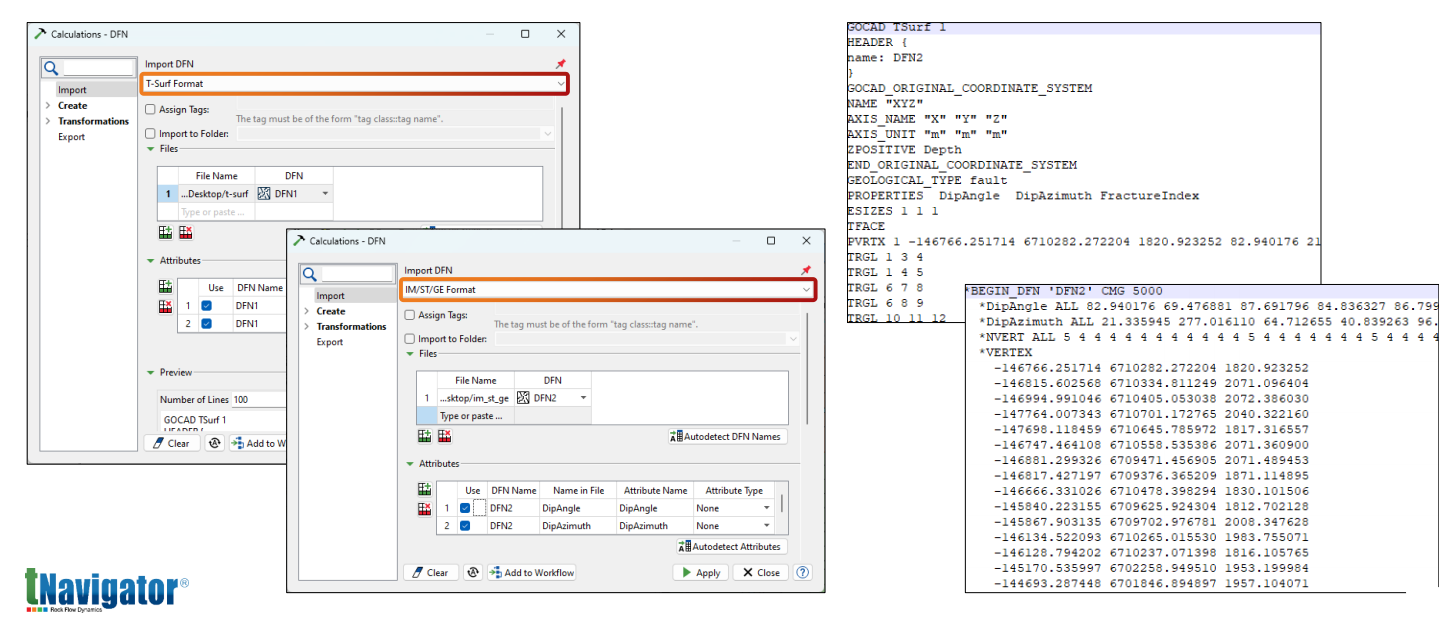Viewport: 1439px width, 620px height.
Task: Click the search magnifier in the T-Surf window
Action: pyautogui.click(x=51, y=68)
